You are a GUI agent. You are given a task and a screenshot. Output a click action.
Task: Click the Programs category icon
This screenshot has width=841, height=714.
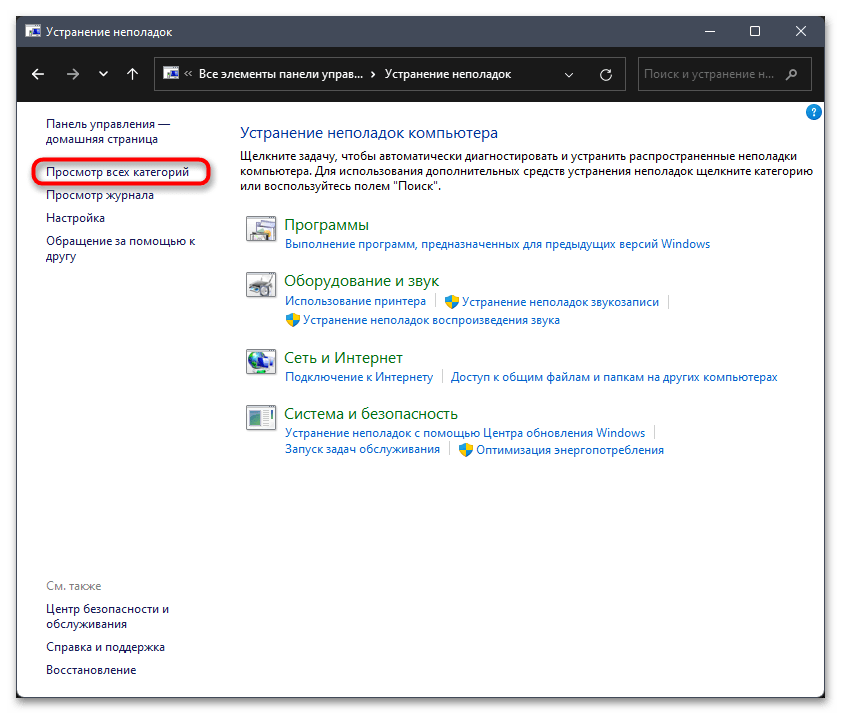[261, 229]
